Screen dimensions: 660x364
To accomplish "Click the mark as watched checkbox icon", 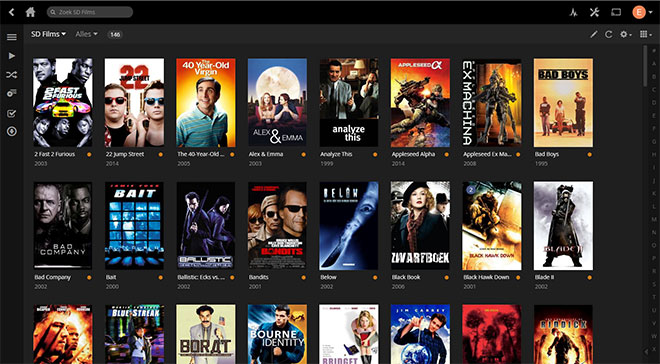I will coord(12,113).
